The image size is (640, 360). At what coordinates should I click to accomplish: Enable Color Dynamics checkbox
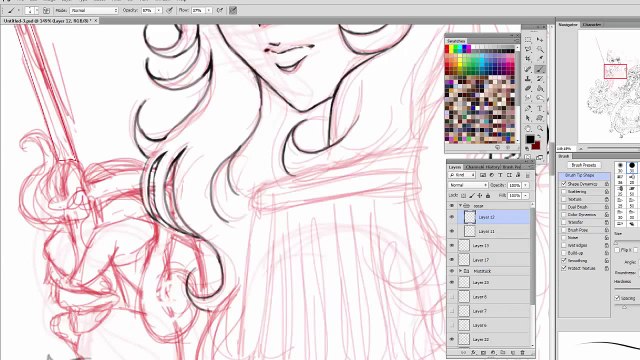click(564, 215)
